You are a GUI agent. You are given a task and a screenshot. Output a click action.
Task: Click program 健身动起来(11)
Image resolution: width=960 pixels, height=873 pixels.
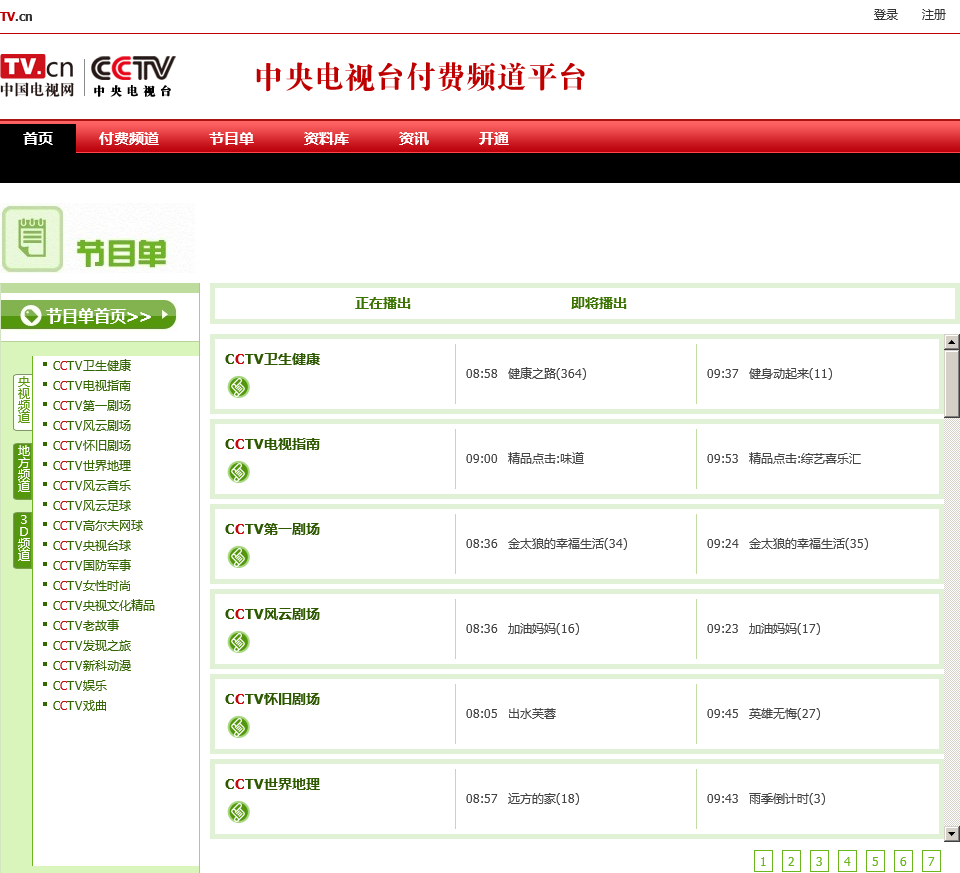tap(790, 373)
